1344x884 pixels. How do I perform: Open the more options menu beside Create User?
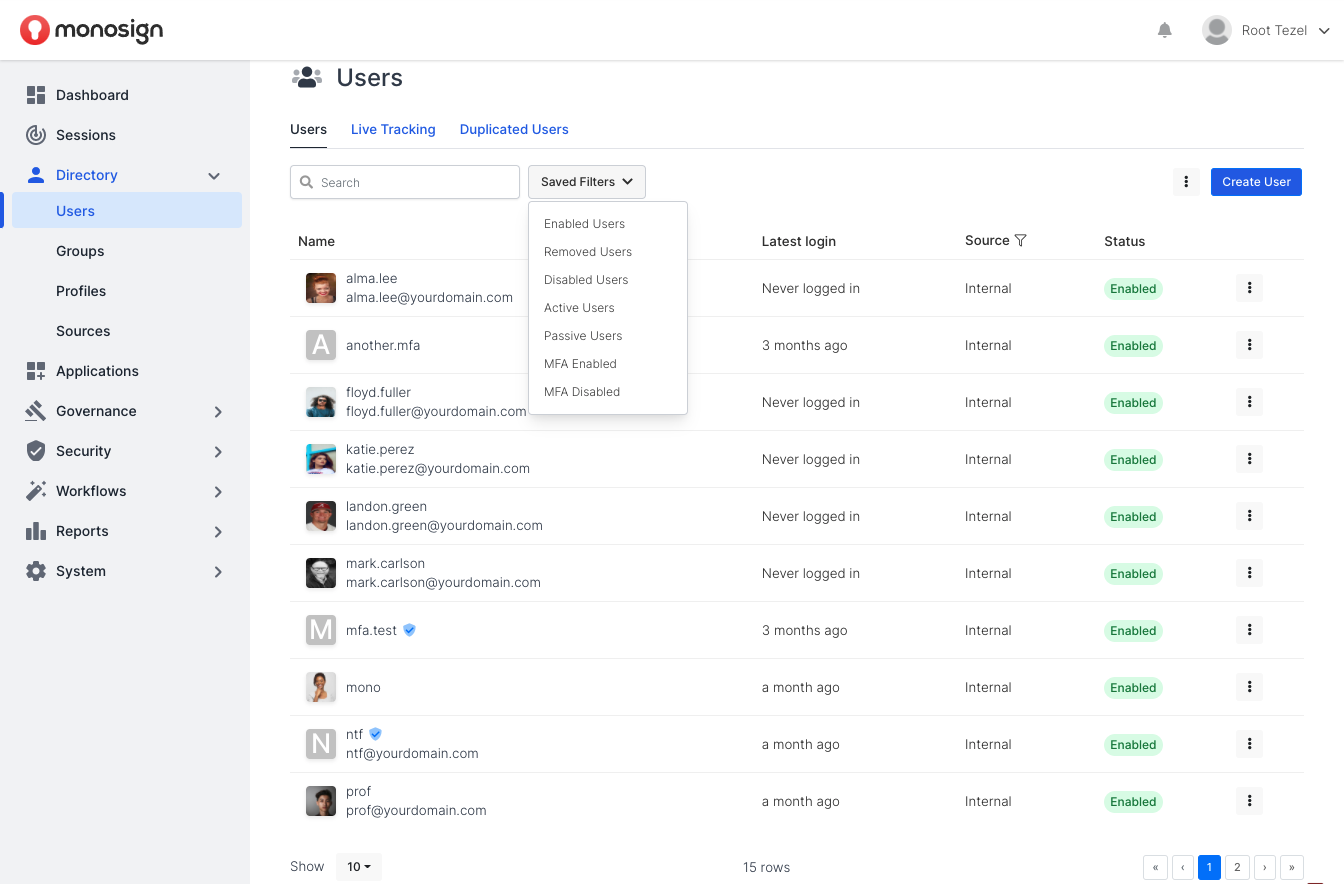tap(1186, 182)
